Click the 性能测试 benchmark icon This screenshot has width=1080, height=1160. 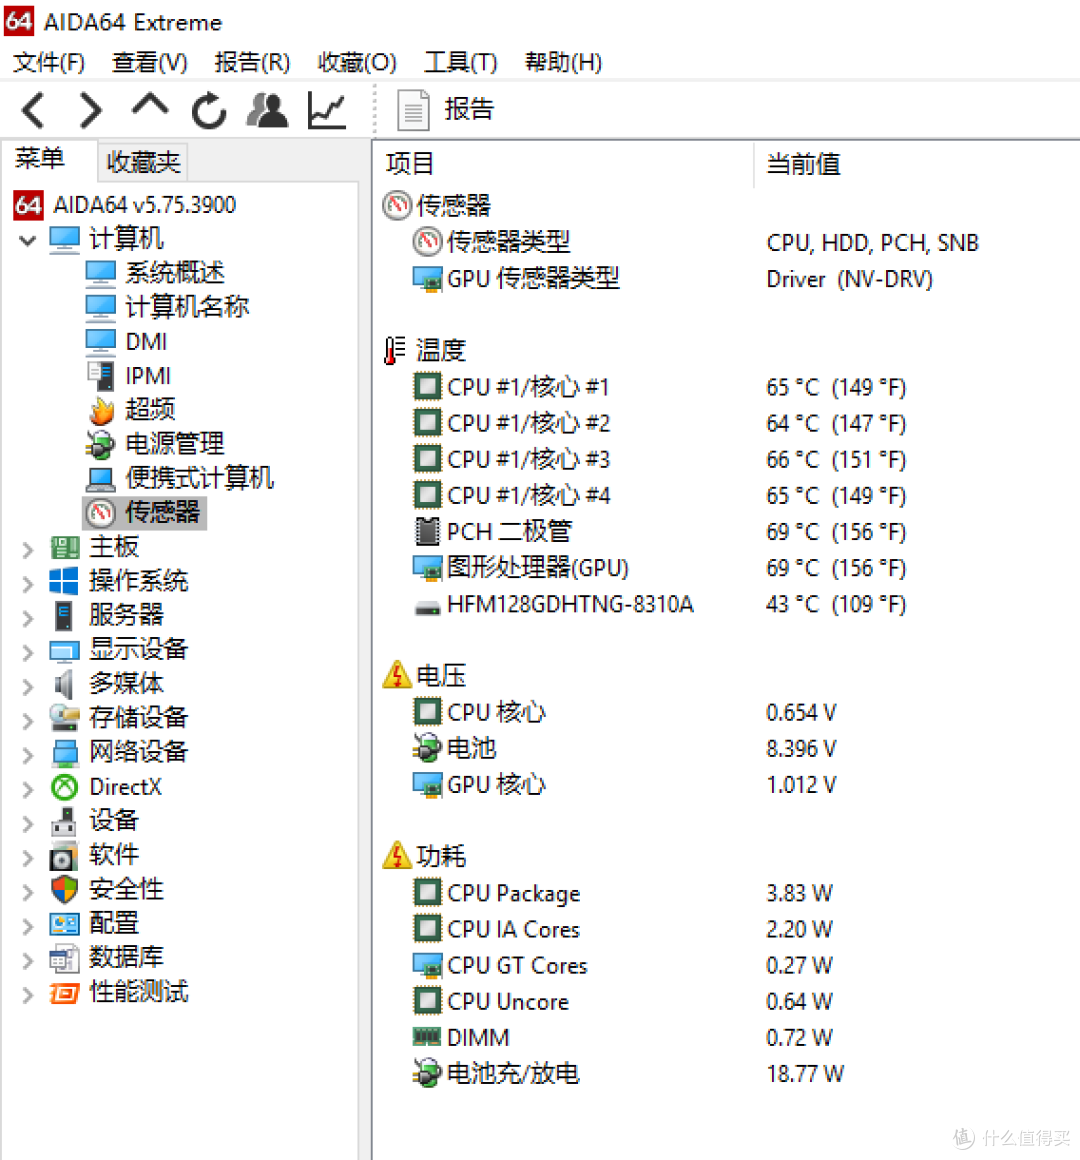pos(64,993)
